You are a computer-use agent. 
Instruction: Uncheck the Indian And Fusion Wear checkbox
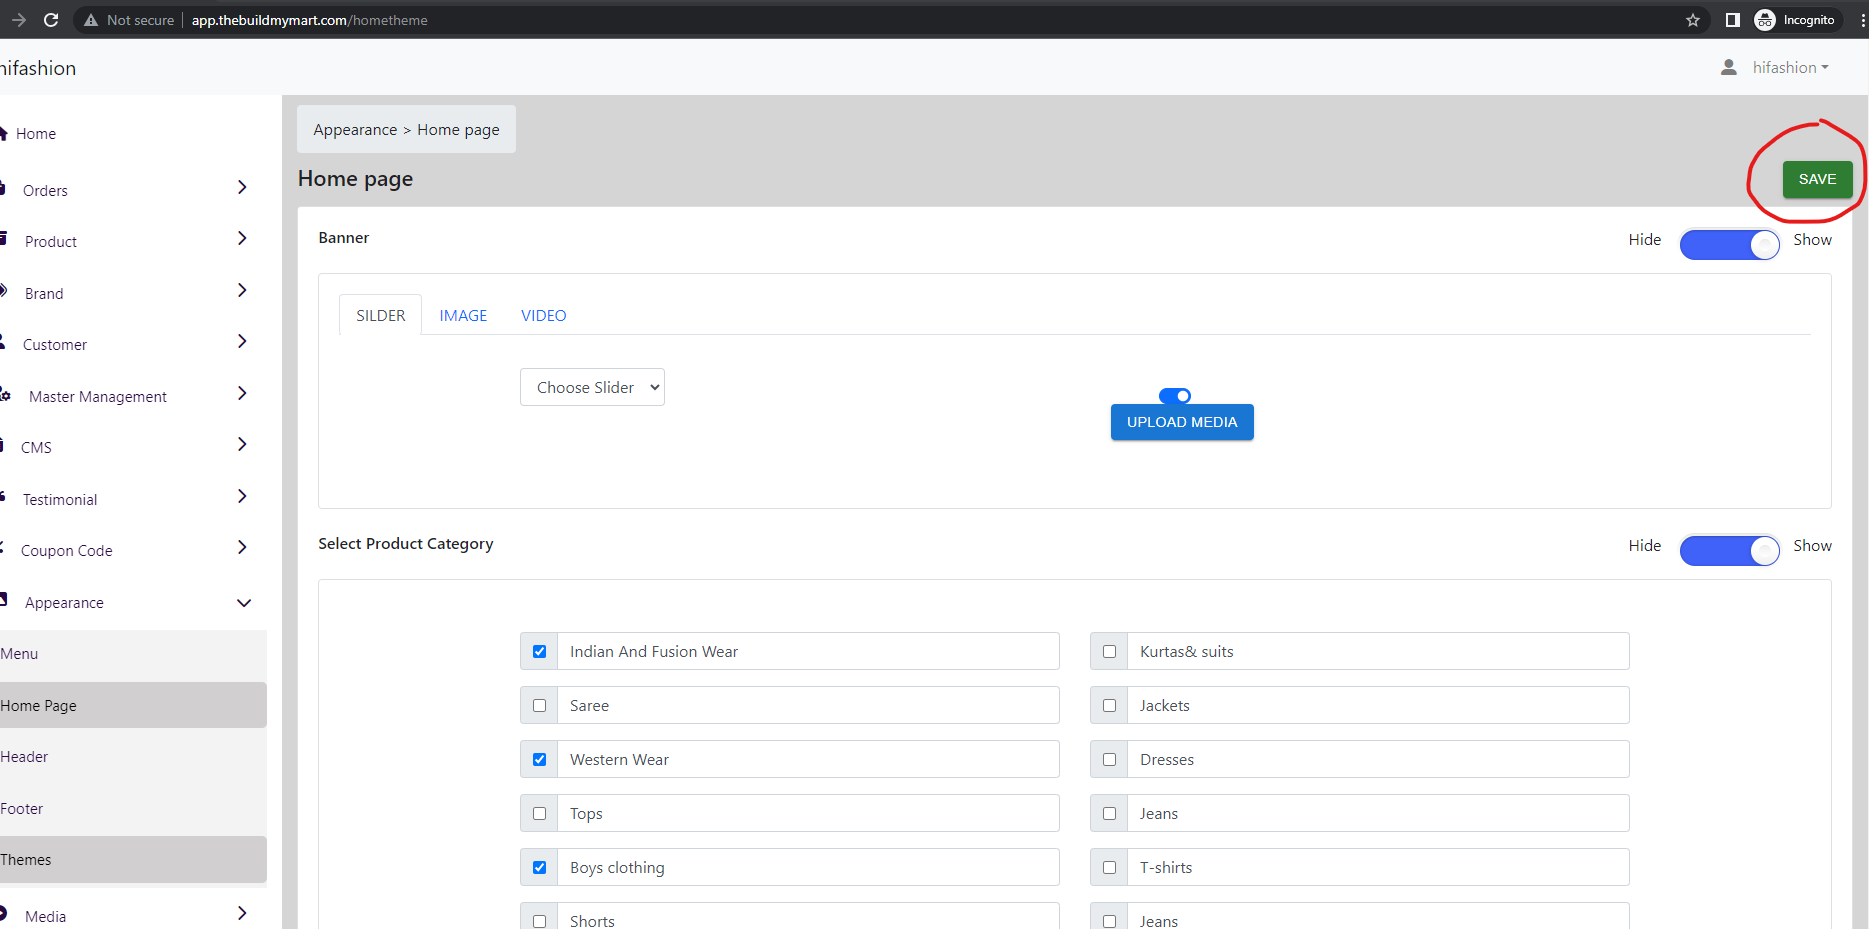[x=540, y=651]
